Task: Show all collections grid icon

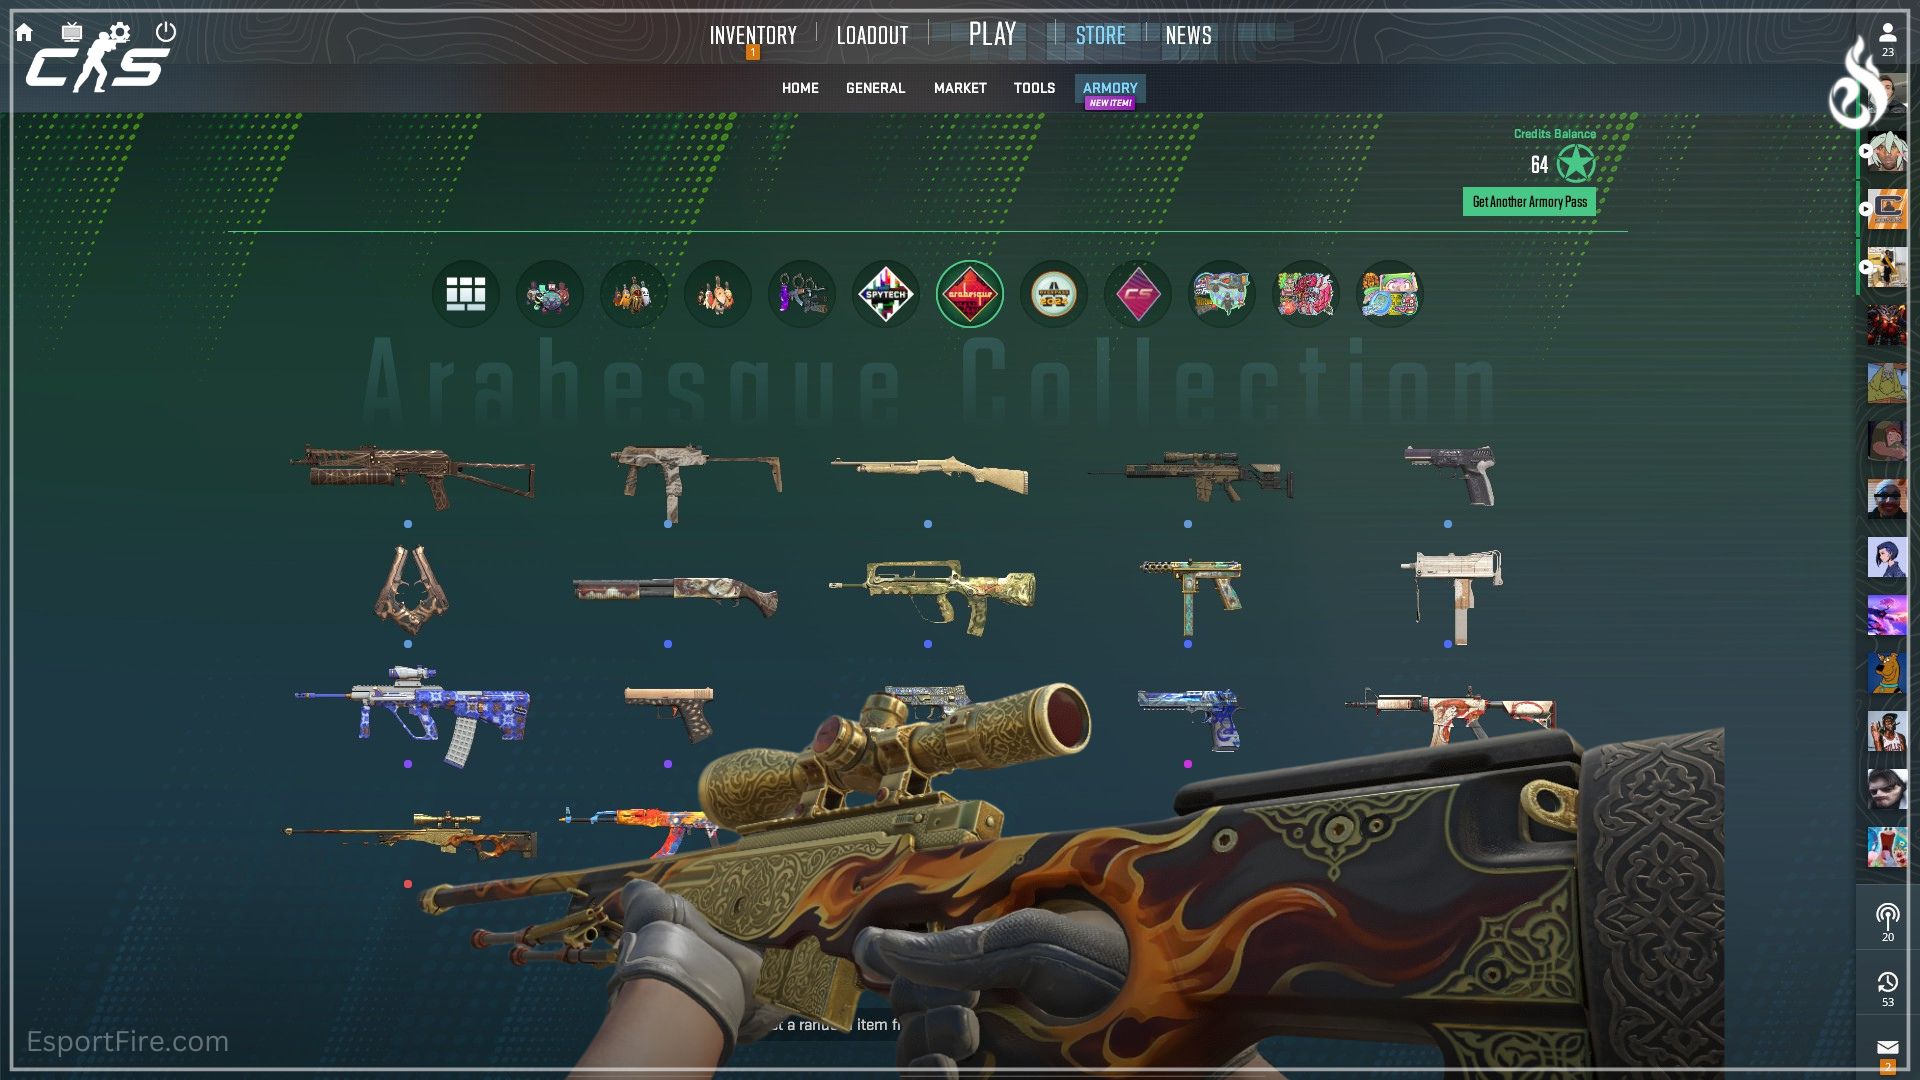Action: click(466, 294)
